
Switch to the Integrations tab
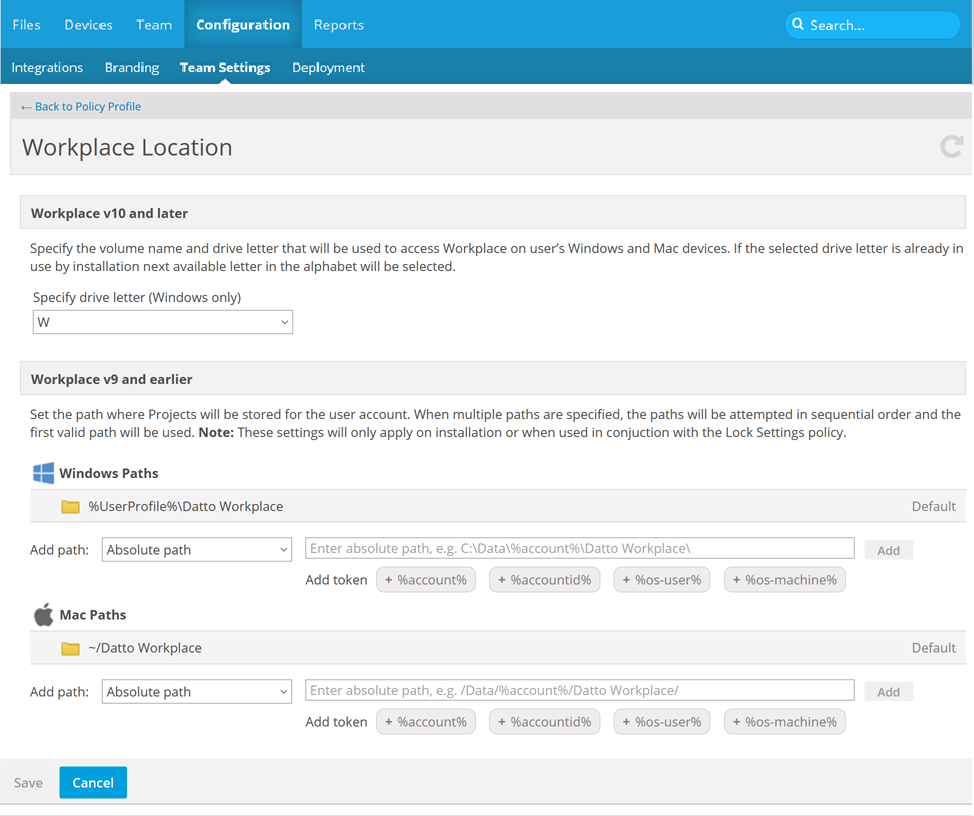tap(47, 68)
